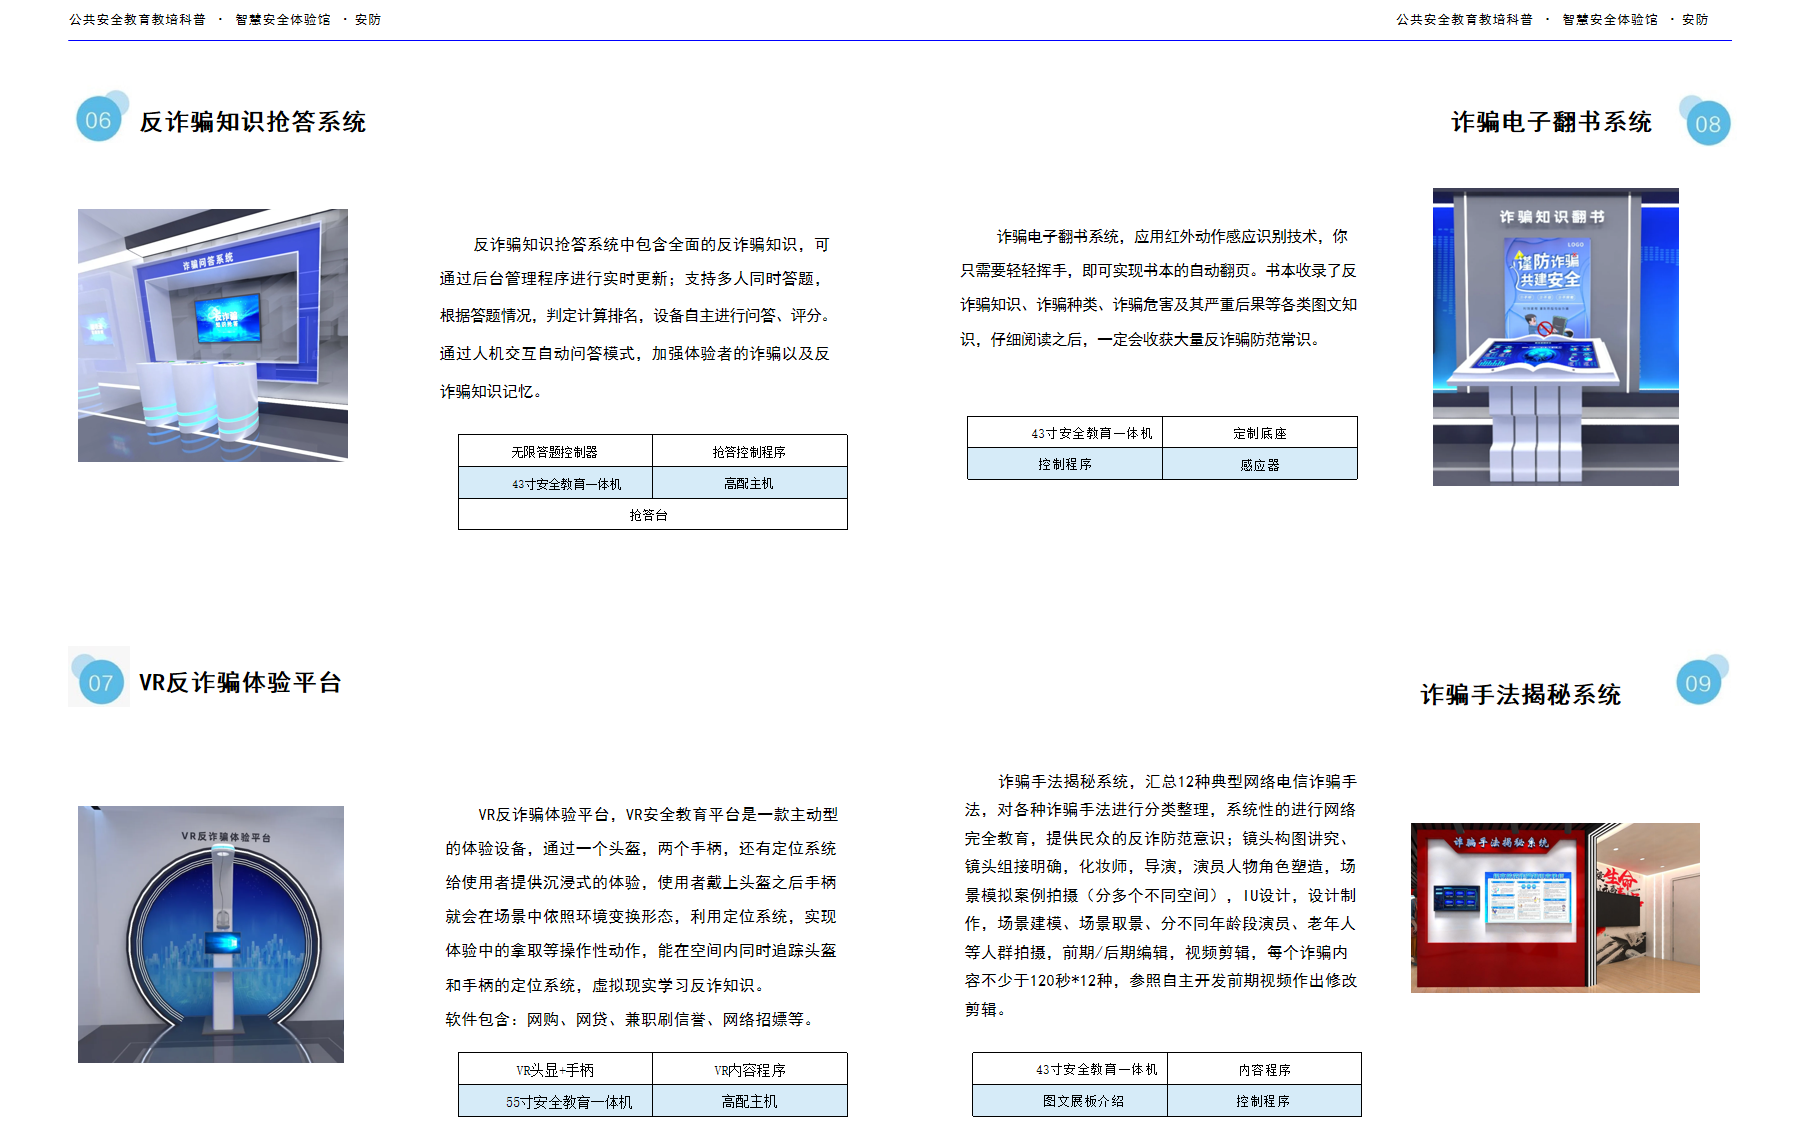Image resolution: width=1798 pixels, height=1139 pixels.
Task: Click the 抢答台 table row
Action: (652, 515)
